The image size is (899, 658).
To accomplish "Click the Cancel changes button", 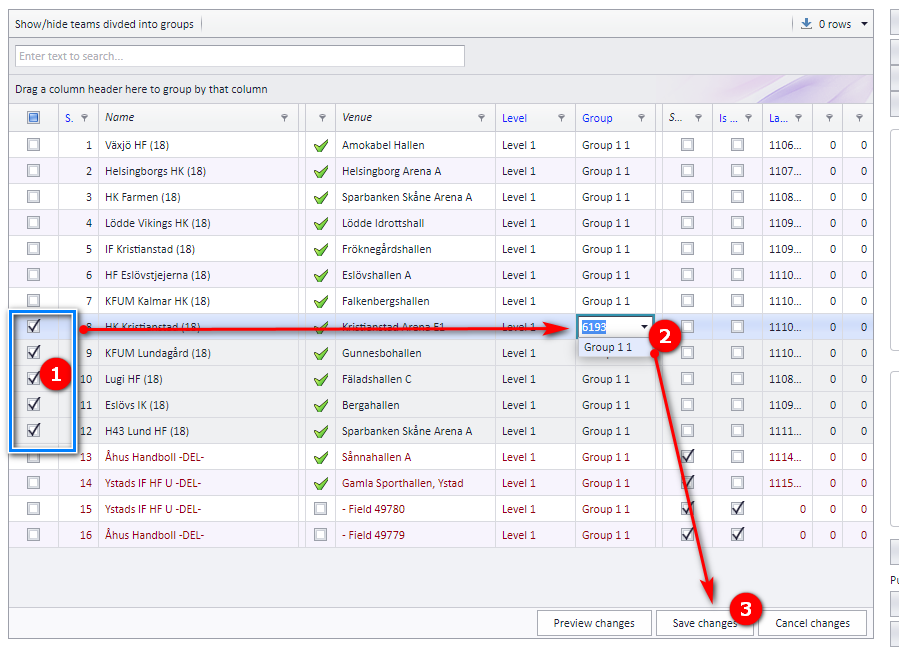I will coord(812,623).
